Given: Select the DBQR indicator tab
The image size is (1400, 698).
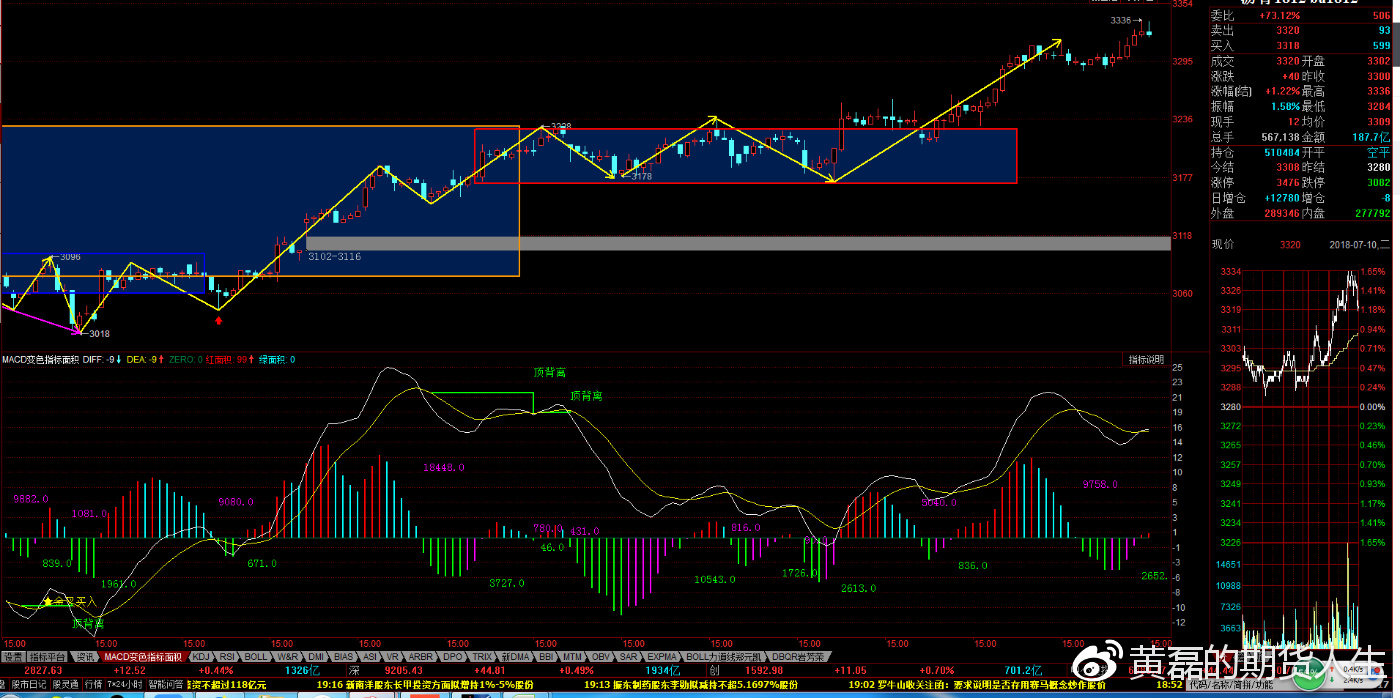Looking at the screenshot, I should click(x=799, y=657).
